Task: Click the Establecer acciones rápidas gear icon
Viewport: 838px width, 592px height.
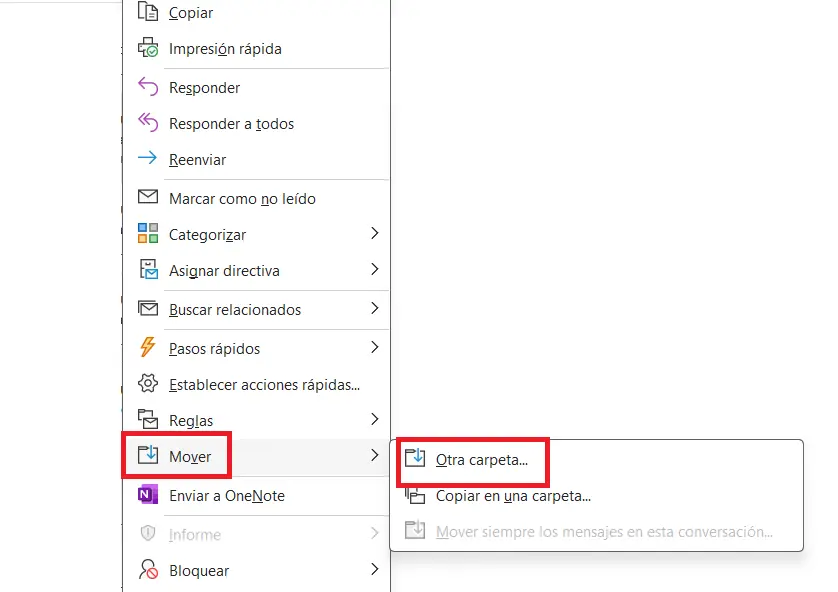Action: pos(147,384)
